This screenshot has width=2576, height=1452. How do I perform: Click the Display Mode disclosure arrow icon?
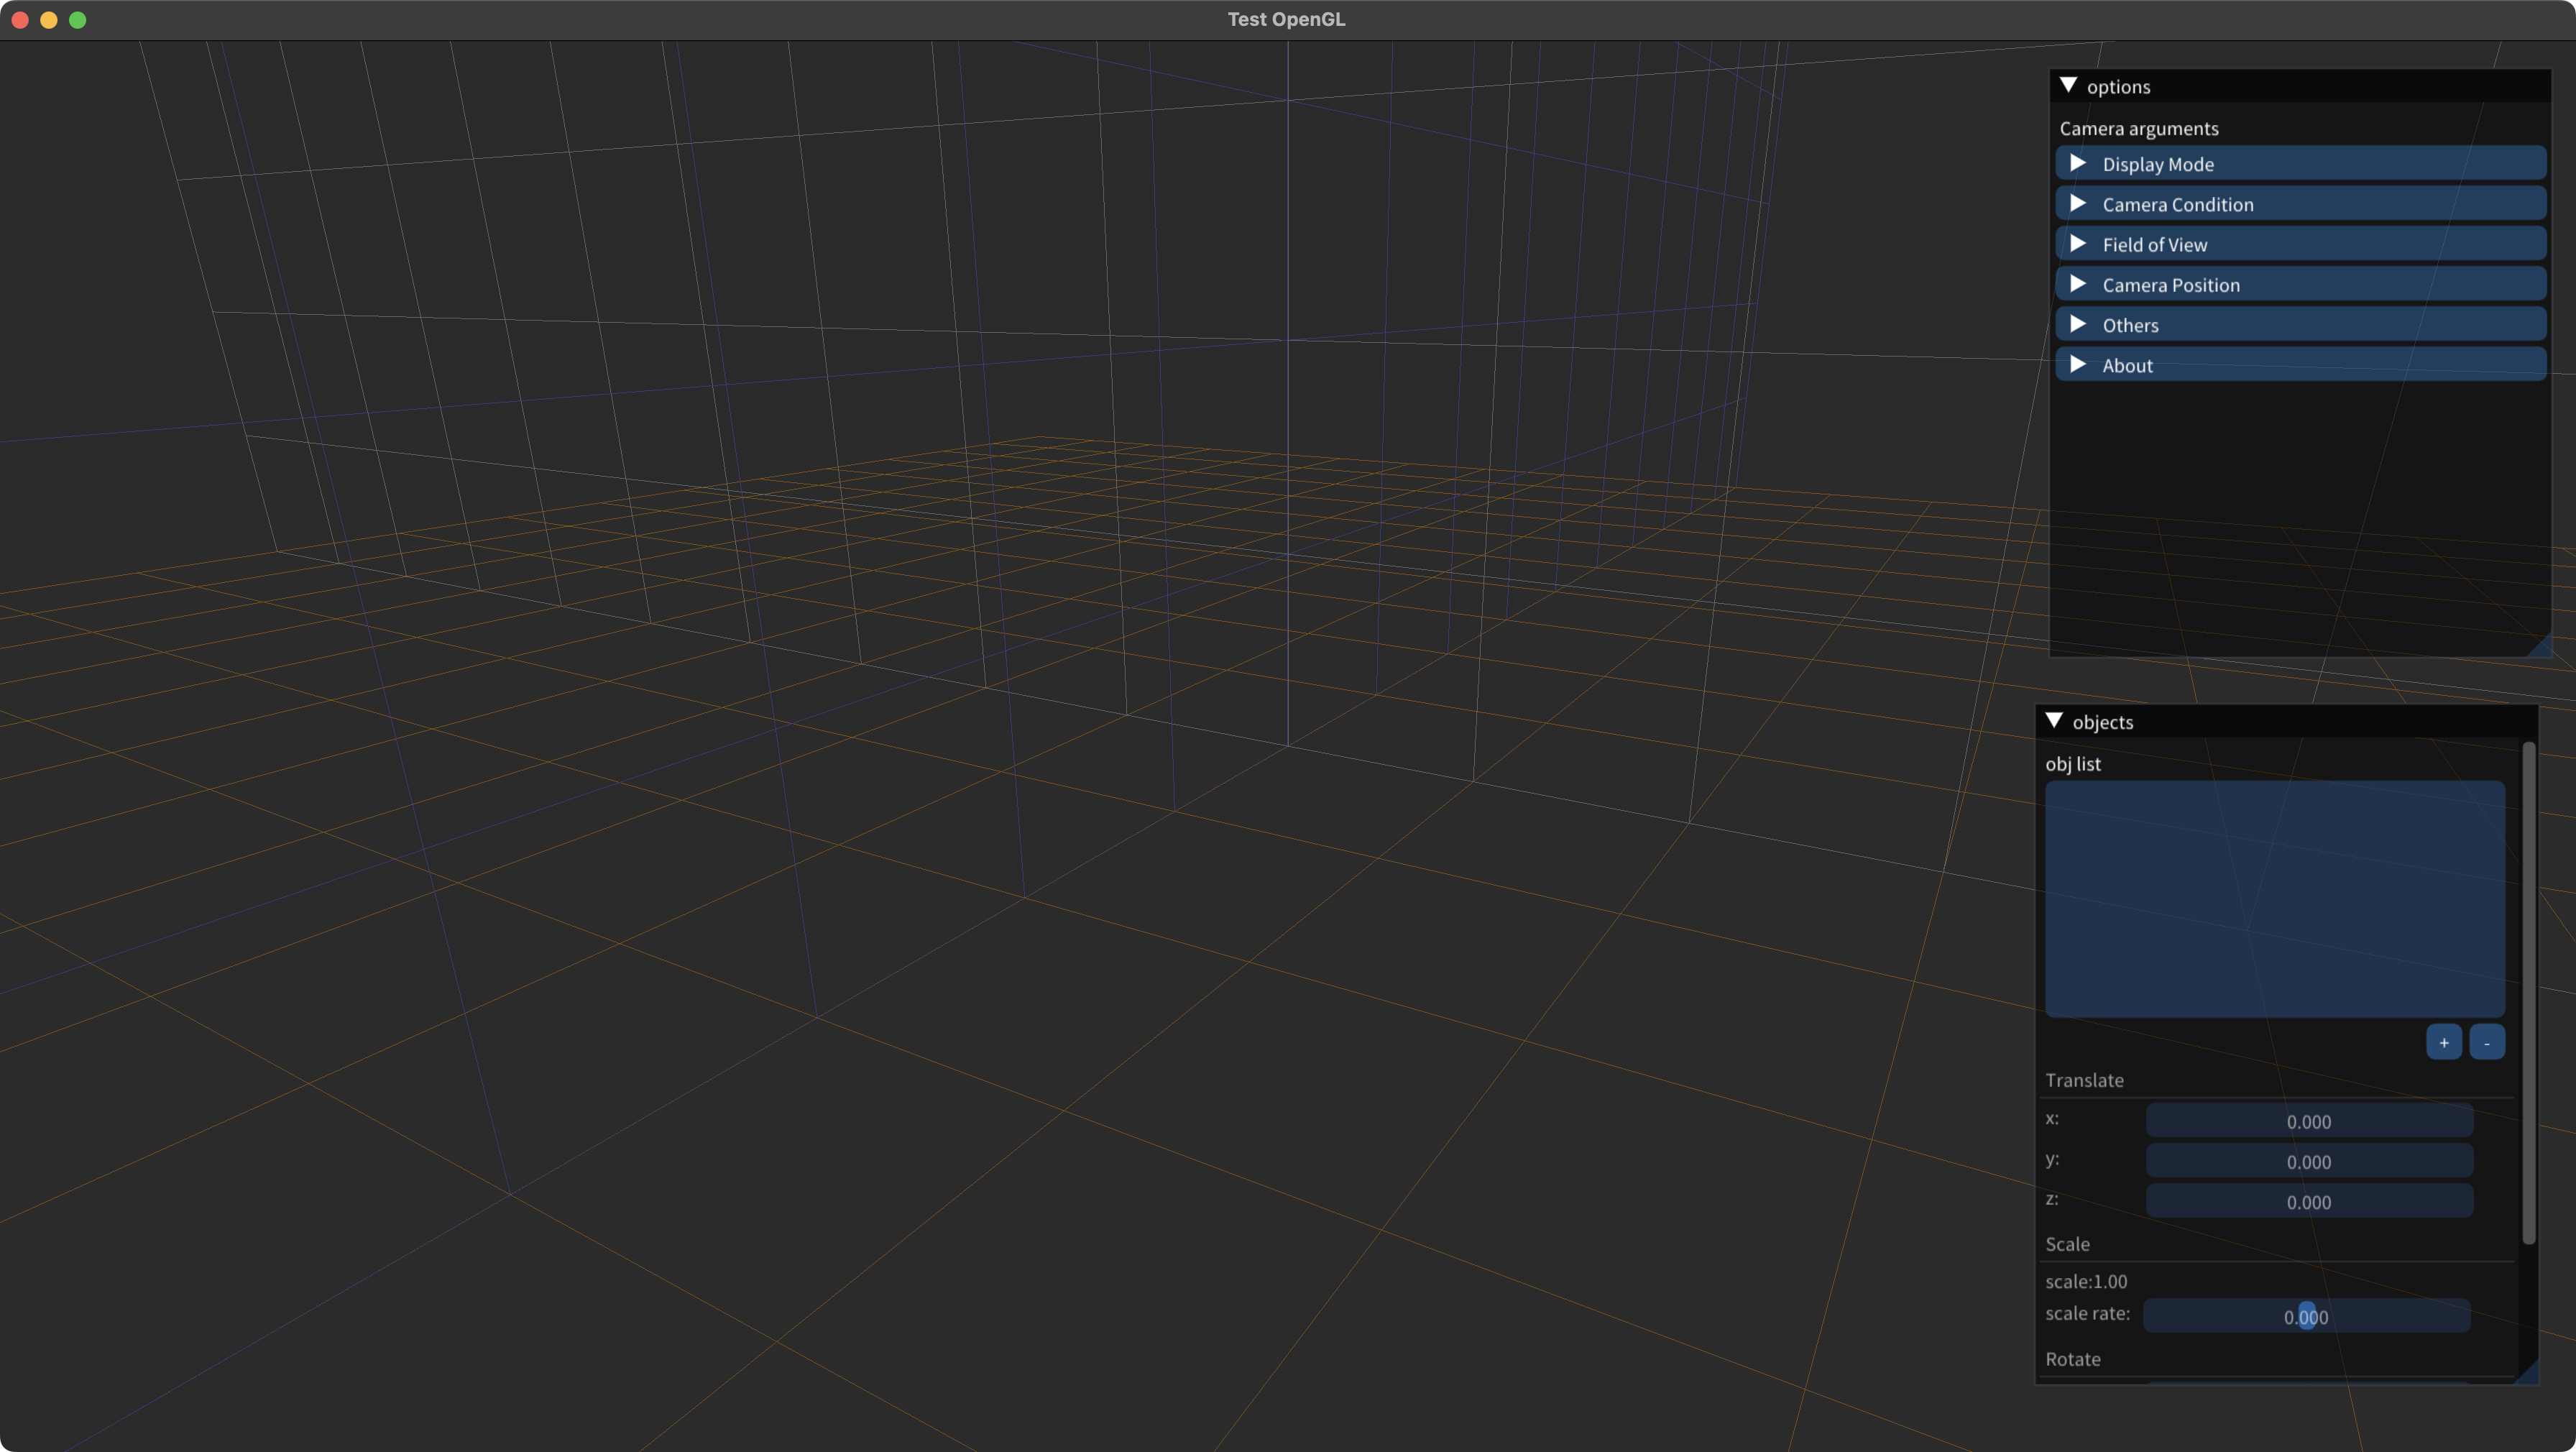click(2077, 163)
